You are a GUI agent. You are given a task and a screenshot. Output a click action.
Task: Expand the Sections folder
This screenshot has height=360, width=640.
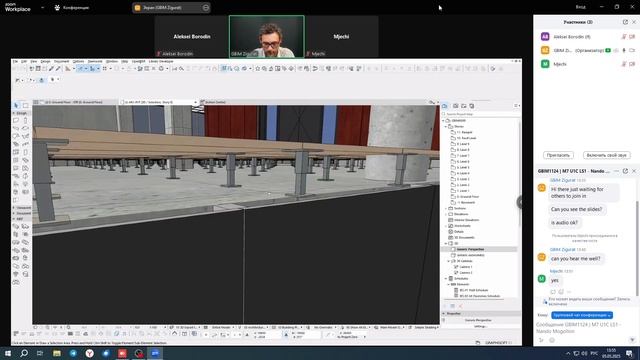pos(446,209)
